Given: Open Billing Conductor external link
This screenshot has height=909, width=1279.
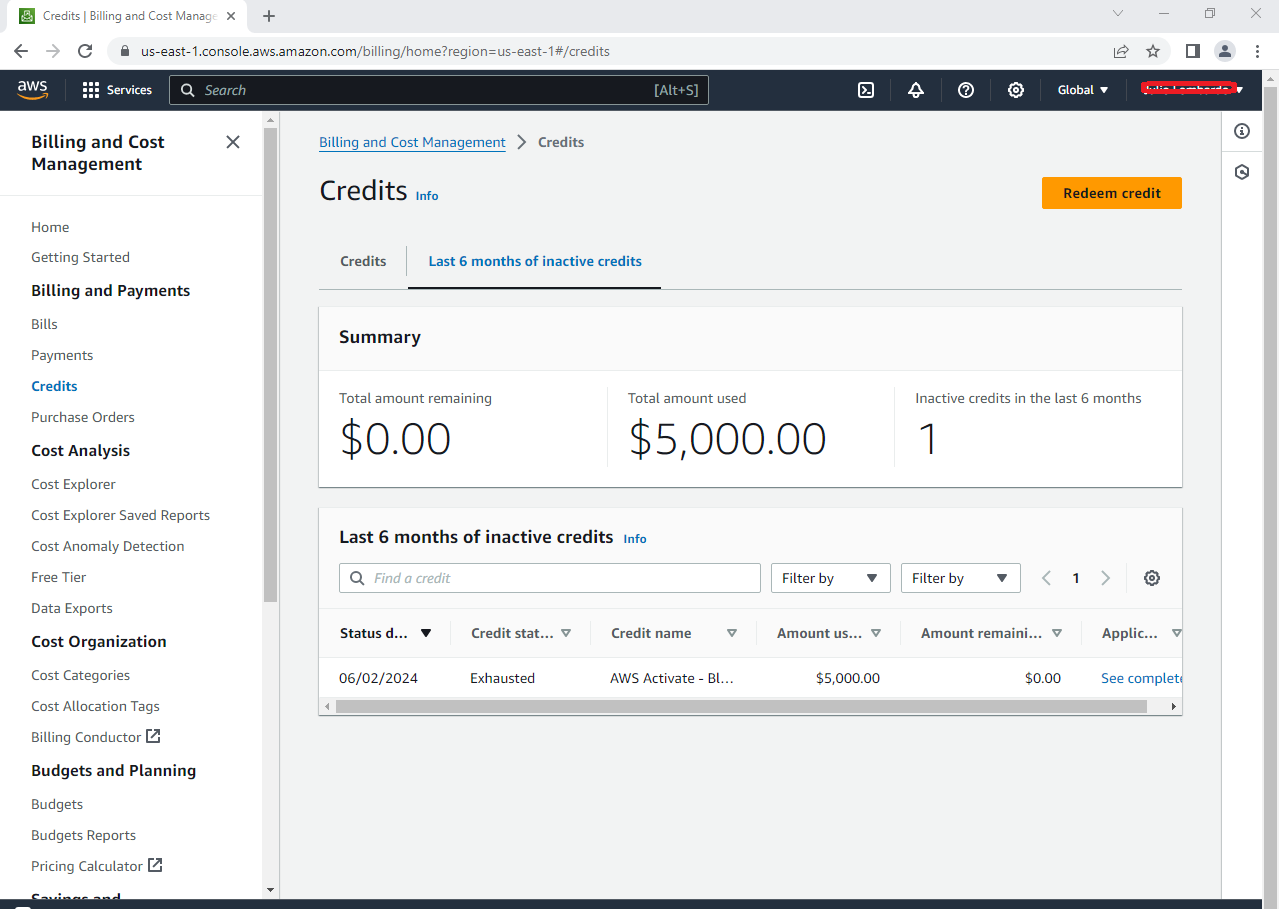Looking at the screenshot, I should [96, 737].
